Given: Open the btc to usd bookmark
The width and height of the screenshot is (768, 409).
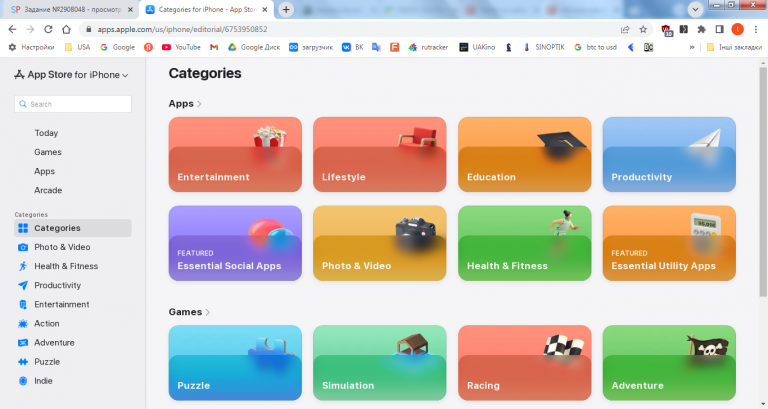Looking at the screenshot, I should [595, 47].
